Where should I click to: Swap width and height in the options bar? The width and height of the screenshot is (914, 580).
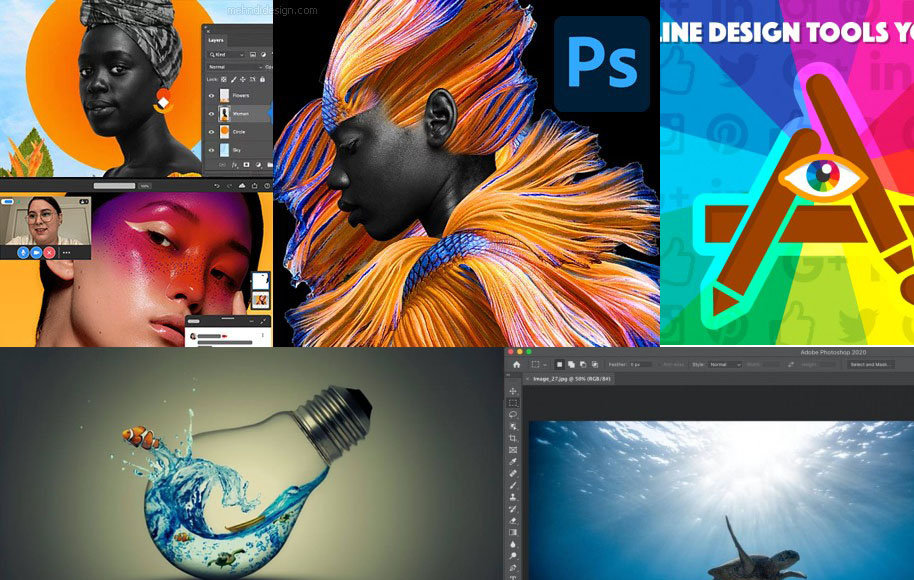[x=790, y=364]
